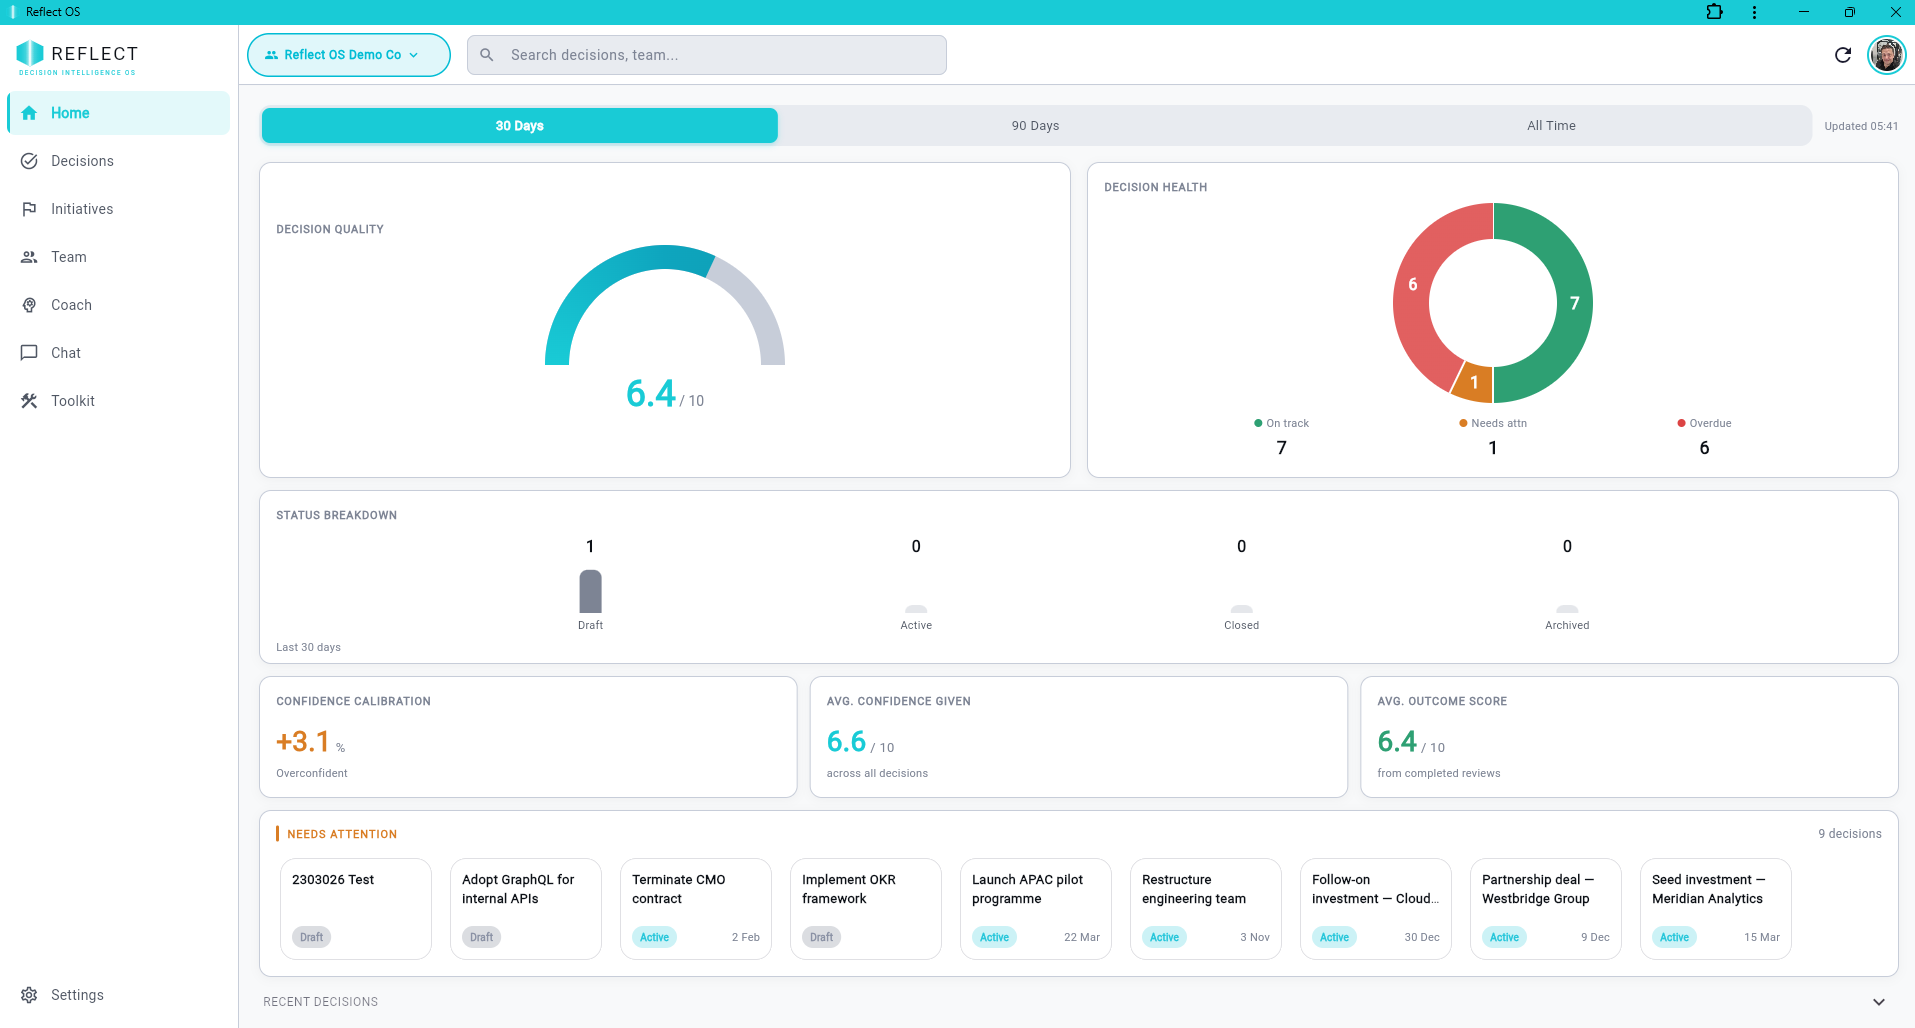The width and height of the screenshot is (1915, 1028).
Task: Open Seed investment Meridian Analytics card
Action: coord(1716,909)
